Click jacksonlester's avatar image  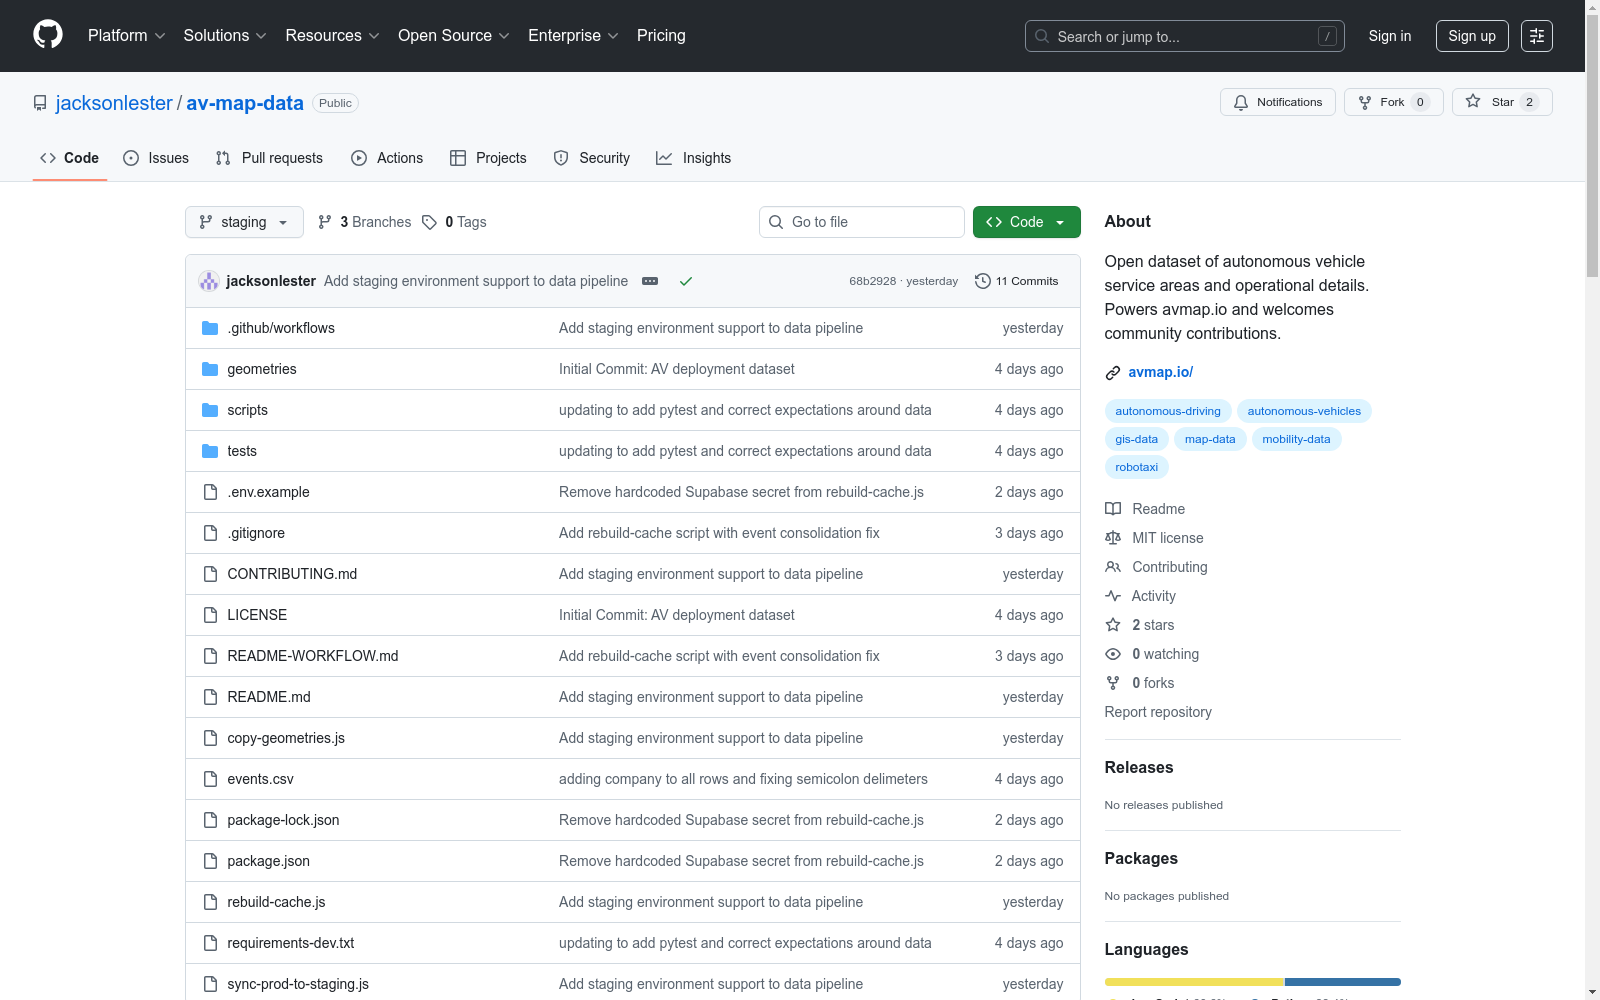point(209,281)
